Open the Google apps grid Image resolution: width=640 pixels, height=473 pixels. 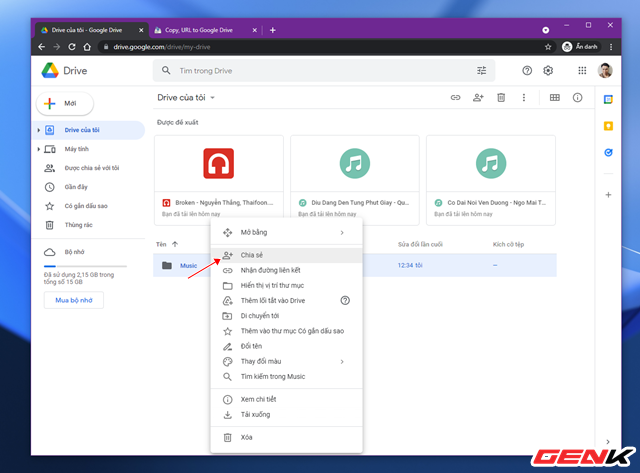pyautogui.click(x=582, y=71)
